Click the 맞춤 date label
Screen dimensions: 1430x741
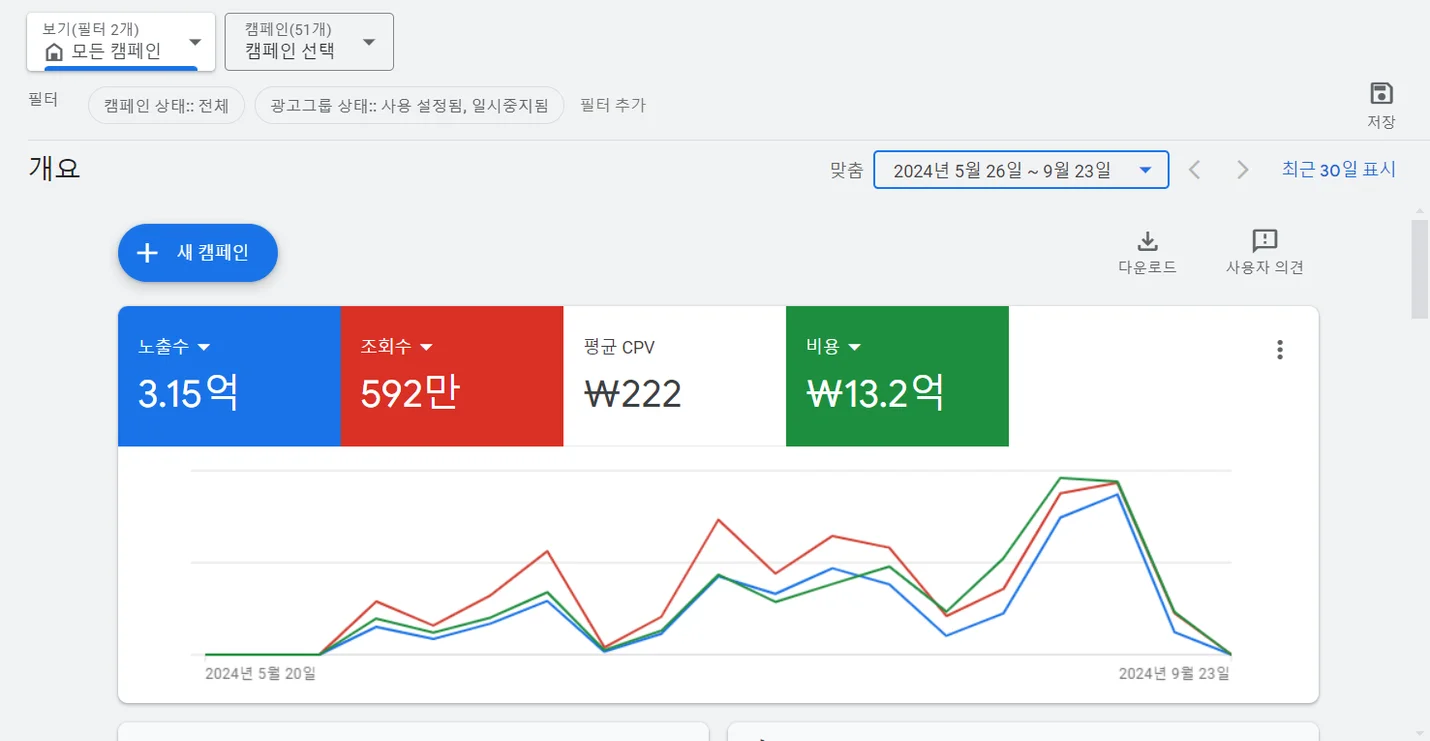tap(846, 171)
